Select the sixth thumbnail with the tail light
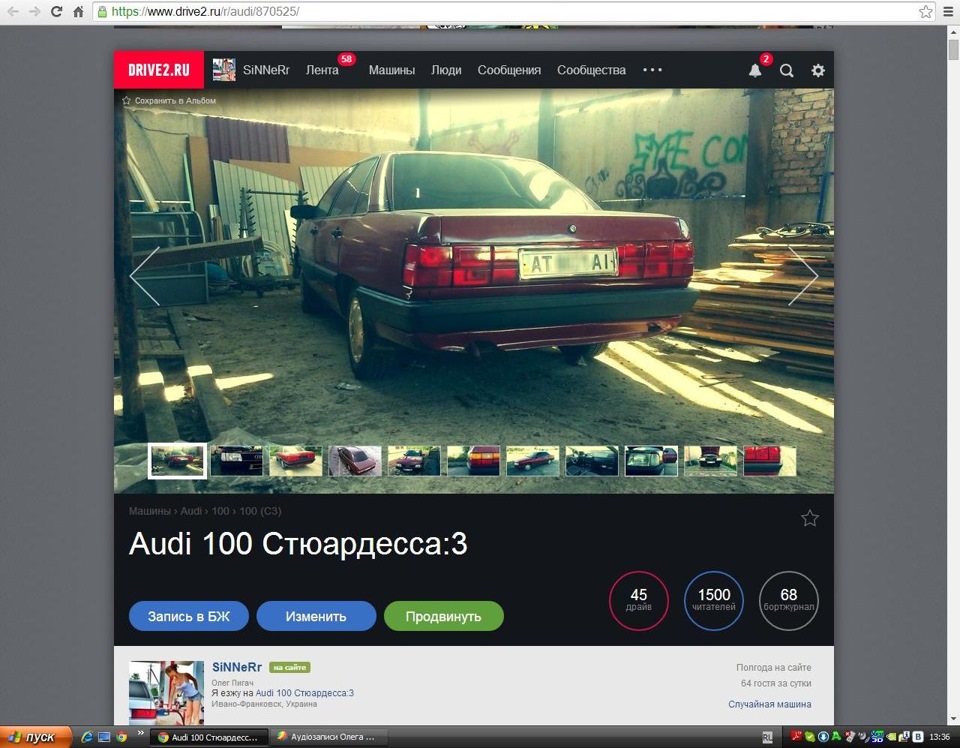Viewport: 960px width, 748px height. click(x=473, y=460)
